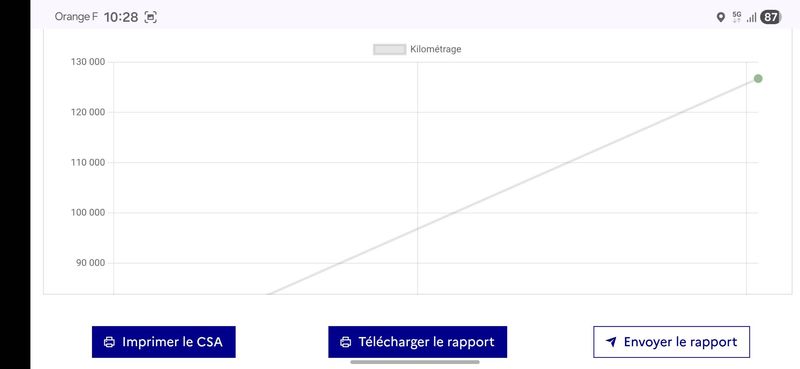The image size is (800, 369).
Task: Click the 100 000 y-axis label
Action: click(x=88, y=213)
